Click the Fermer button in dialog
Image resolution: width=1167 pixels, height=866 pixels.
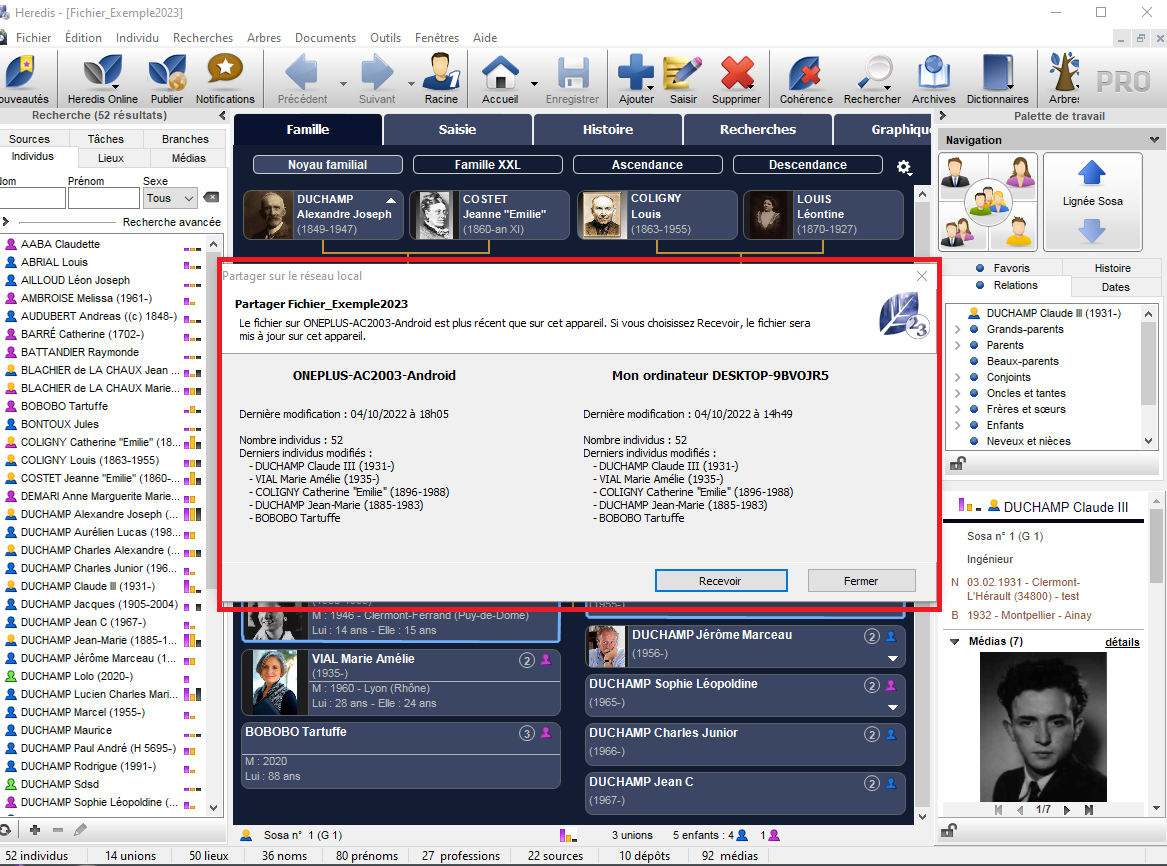[860, 581]
